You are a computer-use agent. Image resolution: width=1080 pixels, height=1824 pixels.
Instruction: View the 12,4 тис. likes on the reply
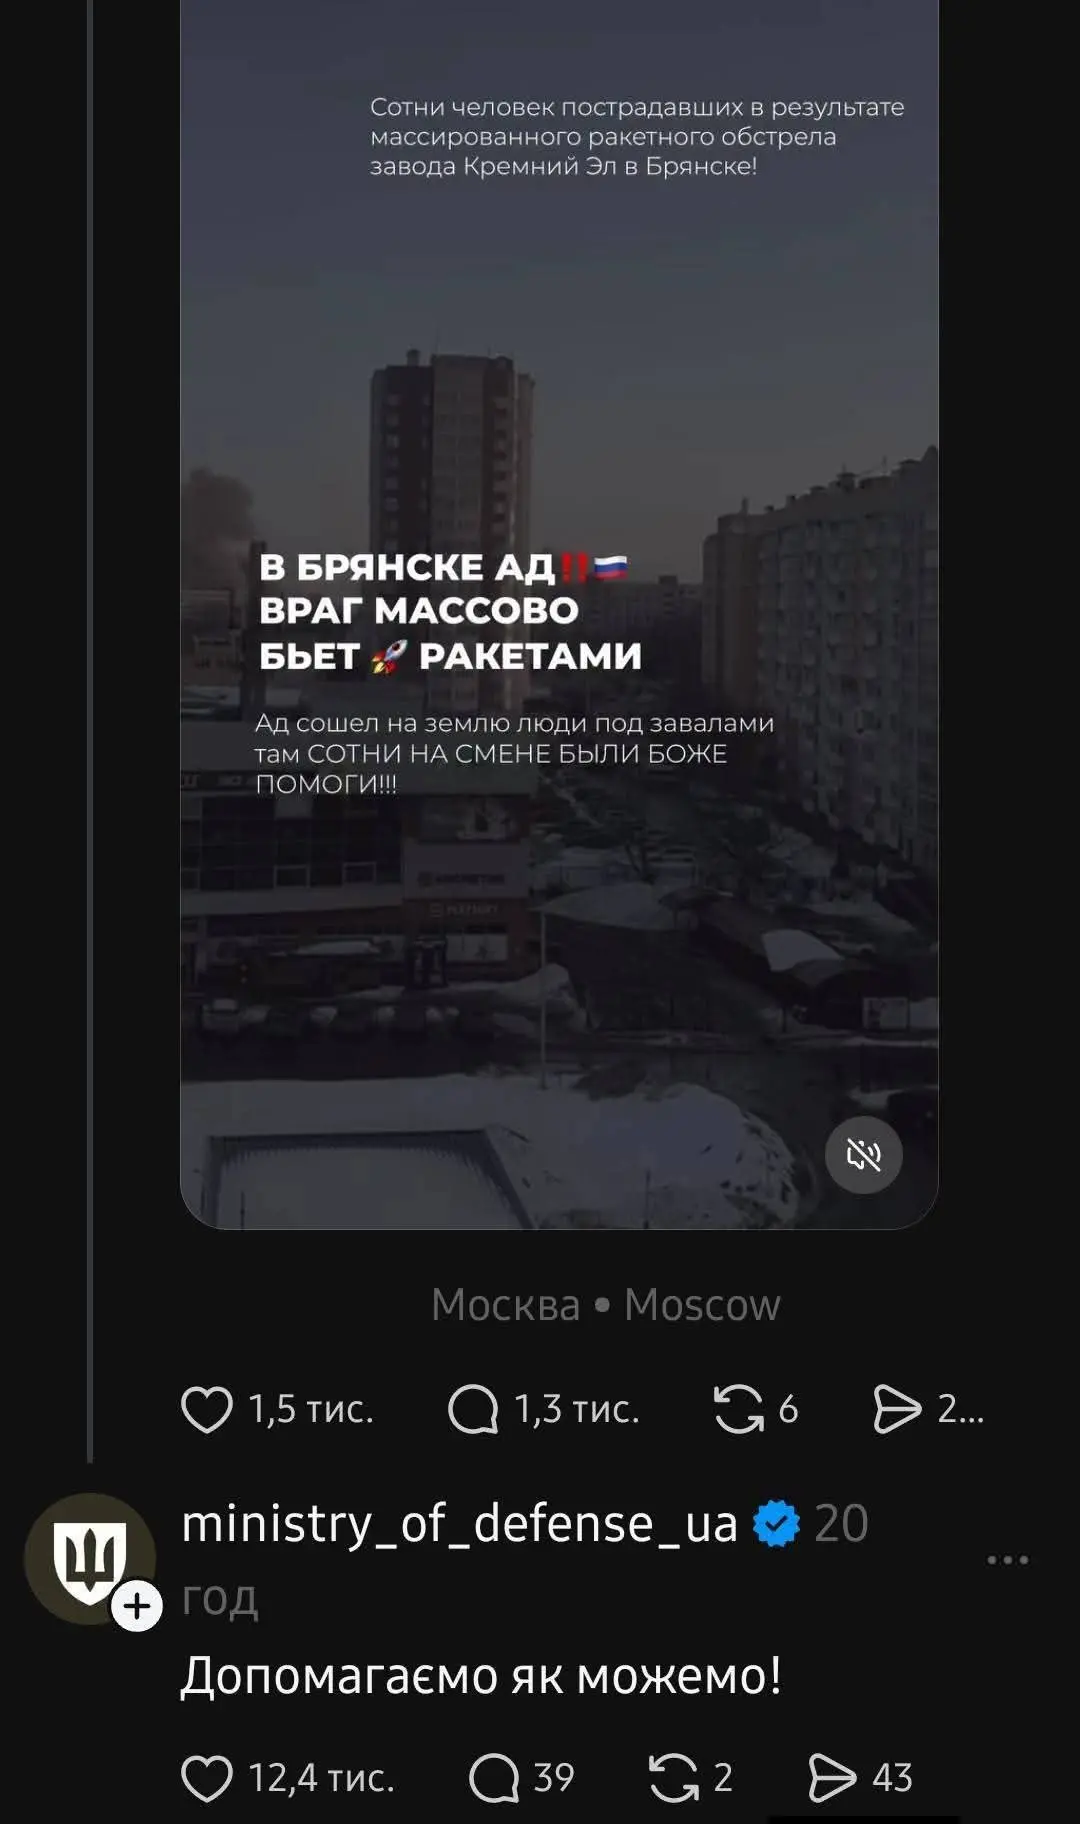[x=321, y=1778]
